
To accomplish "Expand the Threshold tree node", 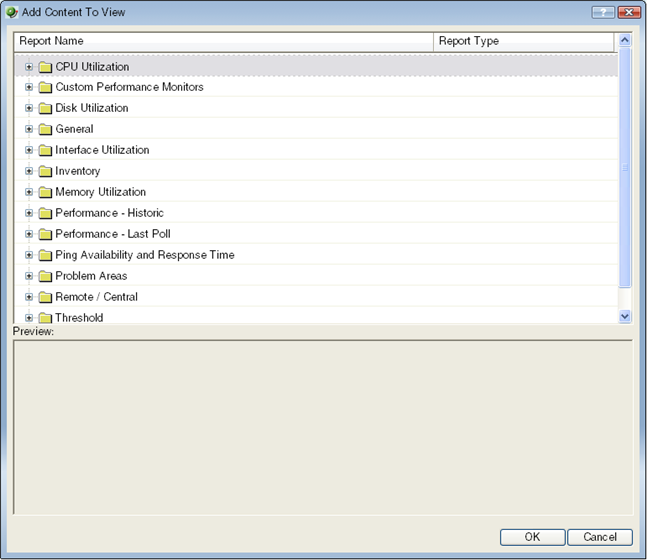I will point(29,318).
